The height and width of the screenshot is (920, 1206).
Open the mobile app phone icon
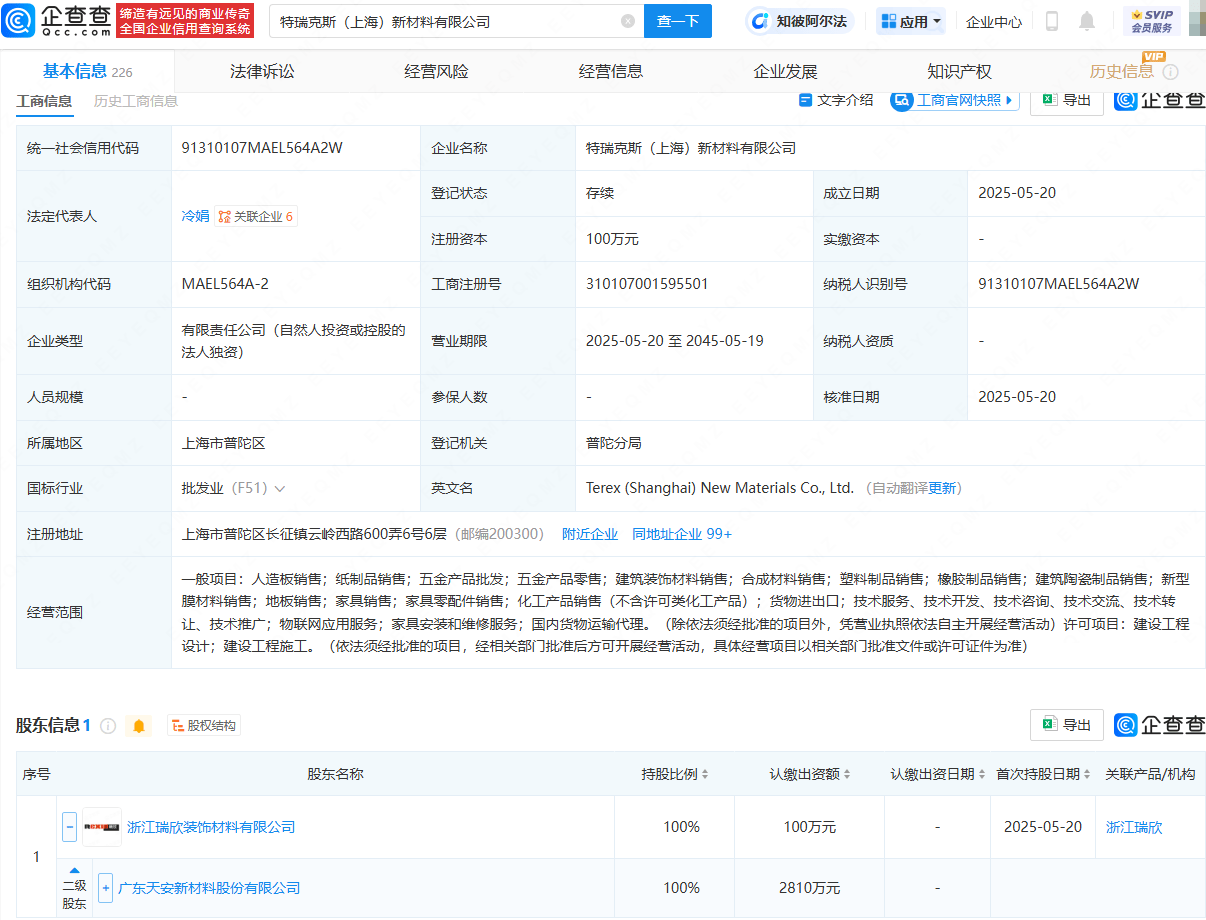click(x=1052, y=21)
